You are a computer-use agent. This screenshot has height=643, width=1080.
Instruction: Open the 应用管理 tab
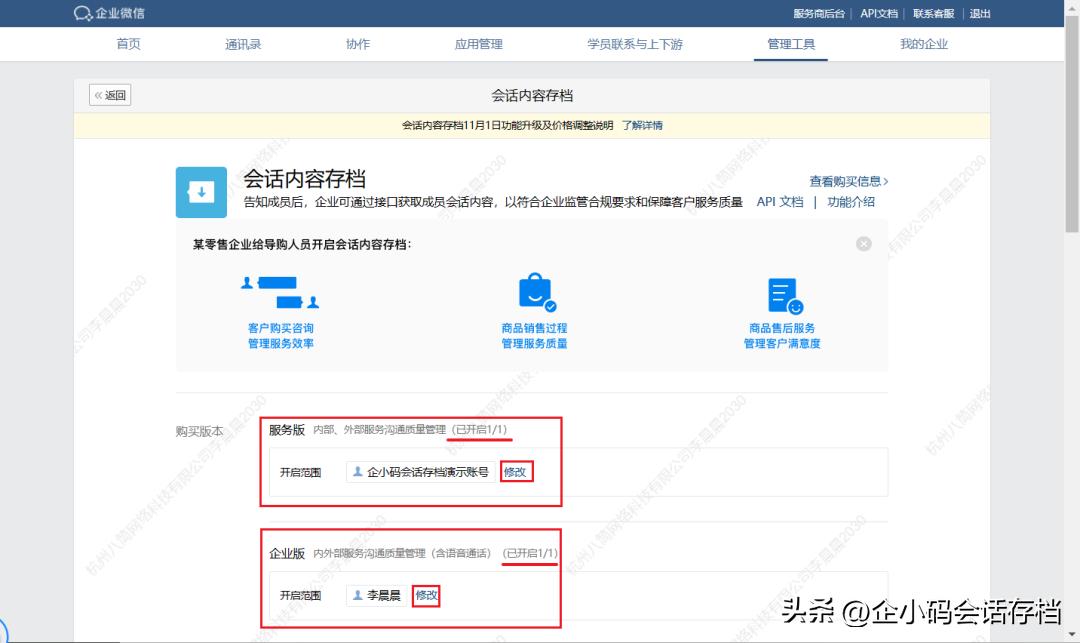point(478,44)
